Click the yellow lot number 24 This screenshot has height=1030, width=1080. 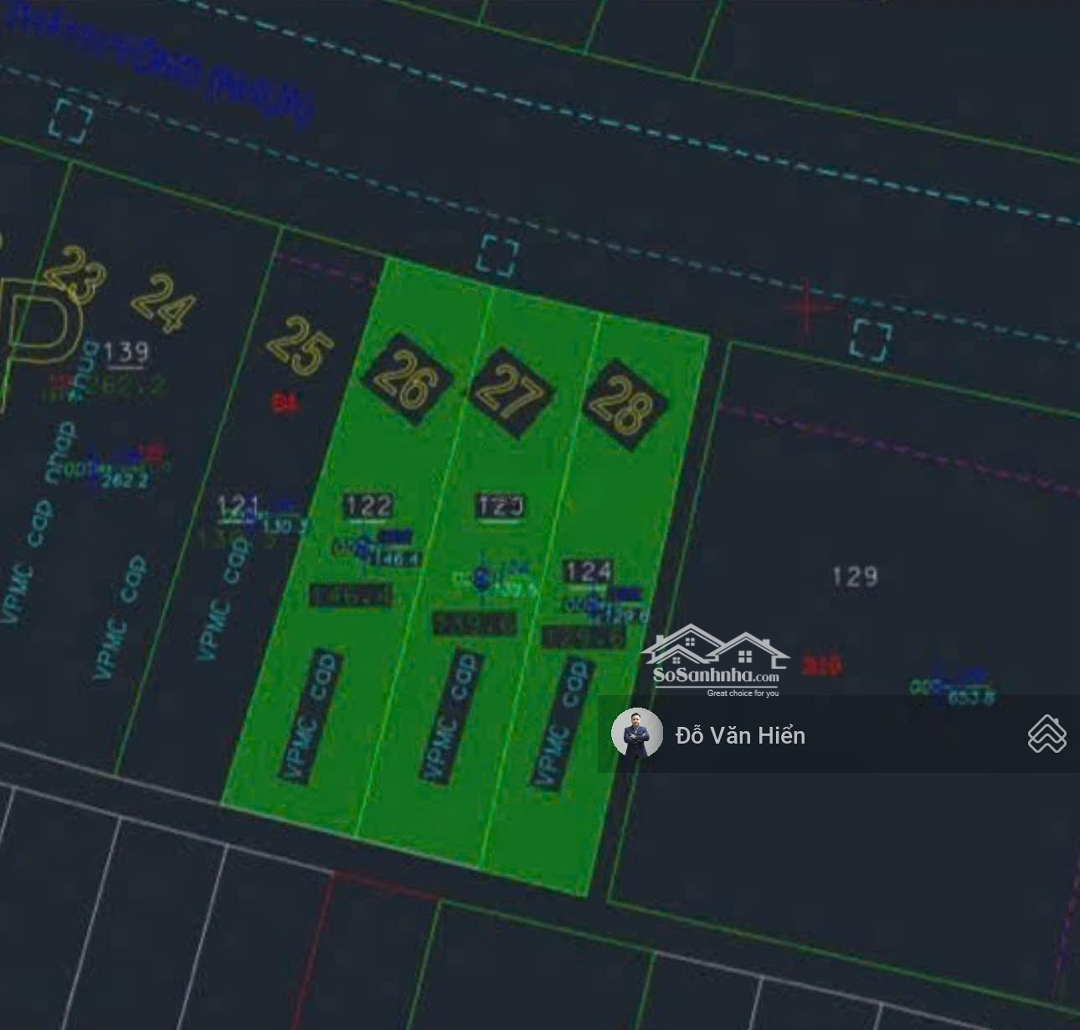pyautogui.click(x=164, y=302)
